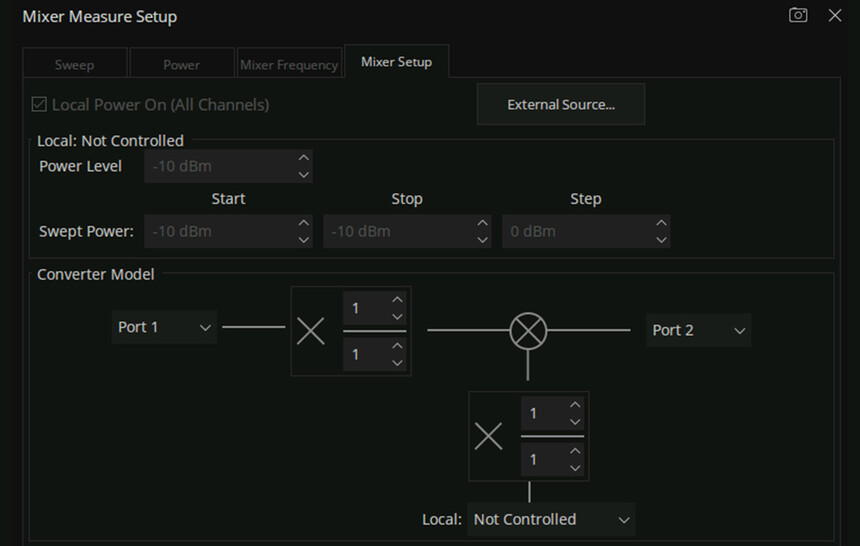Decrease the local divider denominator value
This screenshot has height=546, width=860.
pos(574,467)
